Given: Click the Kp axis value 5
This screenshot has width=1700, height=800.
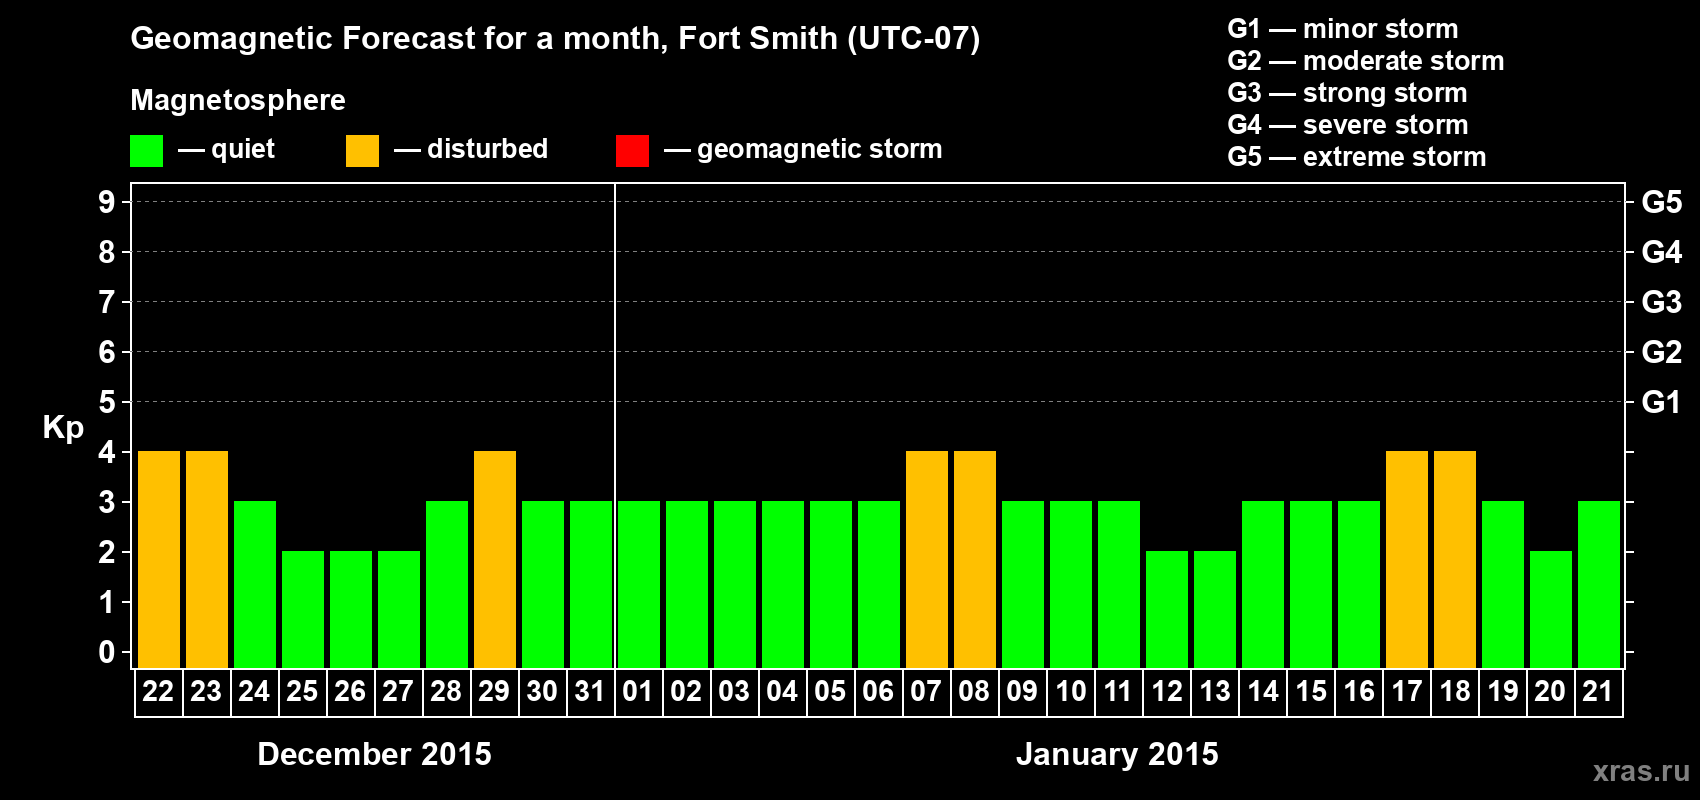Looking at the screenshot, I should [107, 402].
